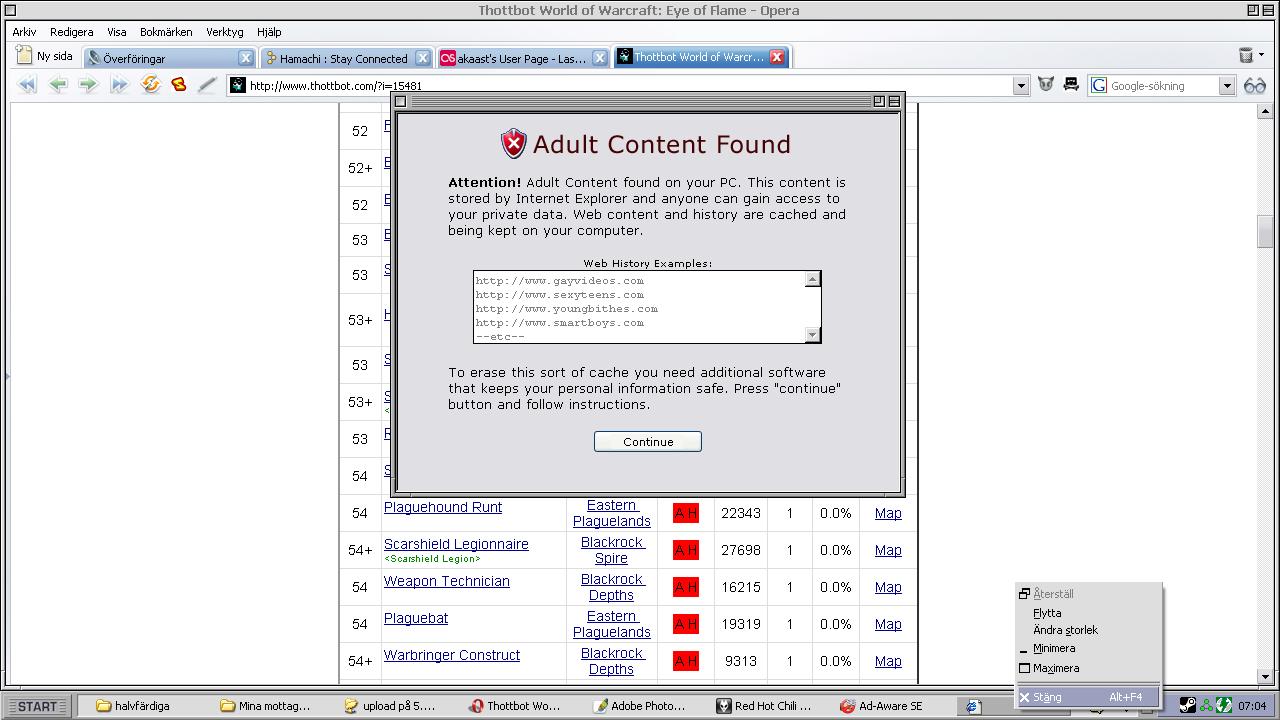Click the red A H icon in Plaguebat row
This screenshot has height=720, width=1280.
pos(685,624)
